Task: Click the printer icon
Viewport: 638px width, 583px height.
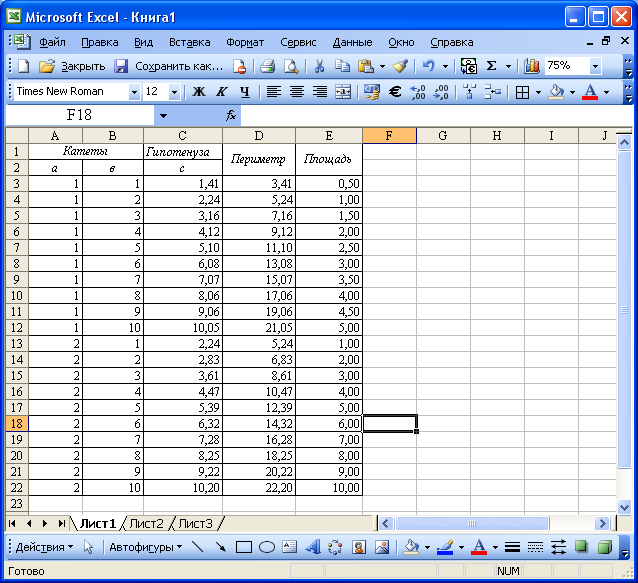Action: (x=267, y=66)
